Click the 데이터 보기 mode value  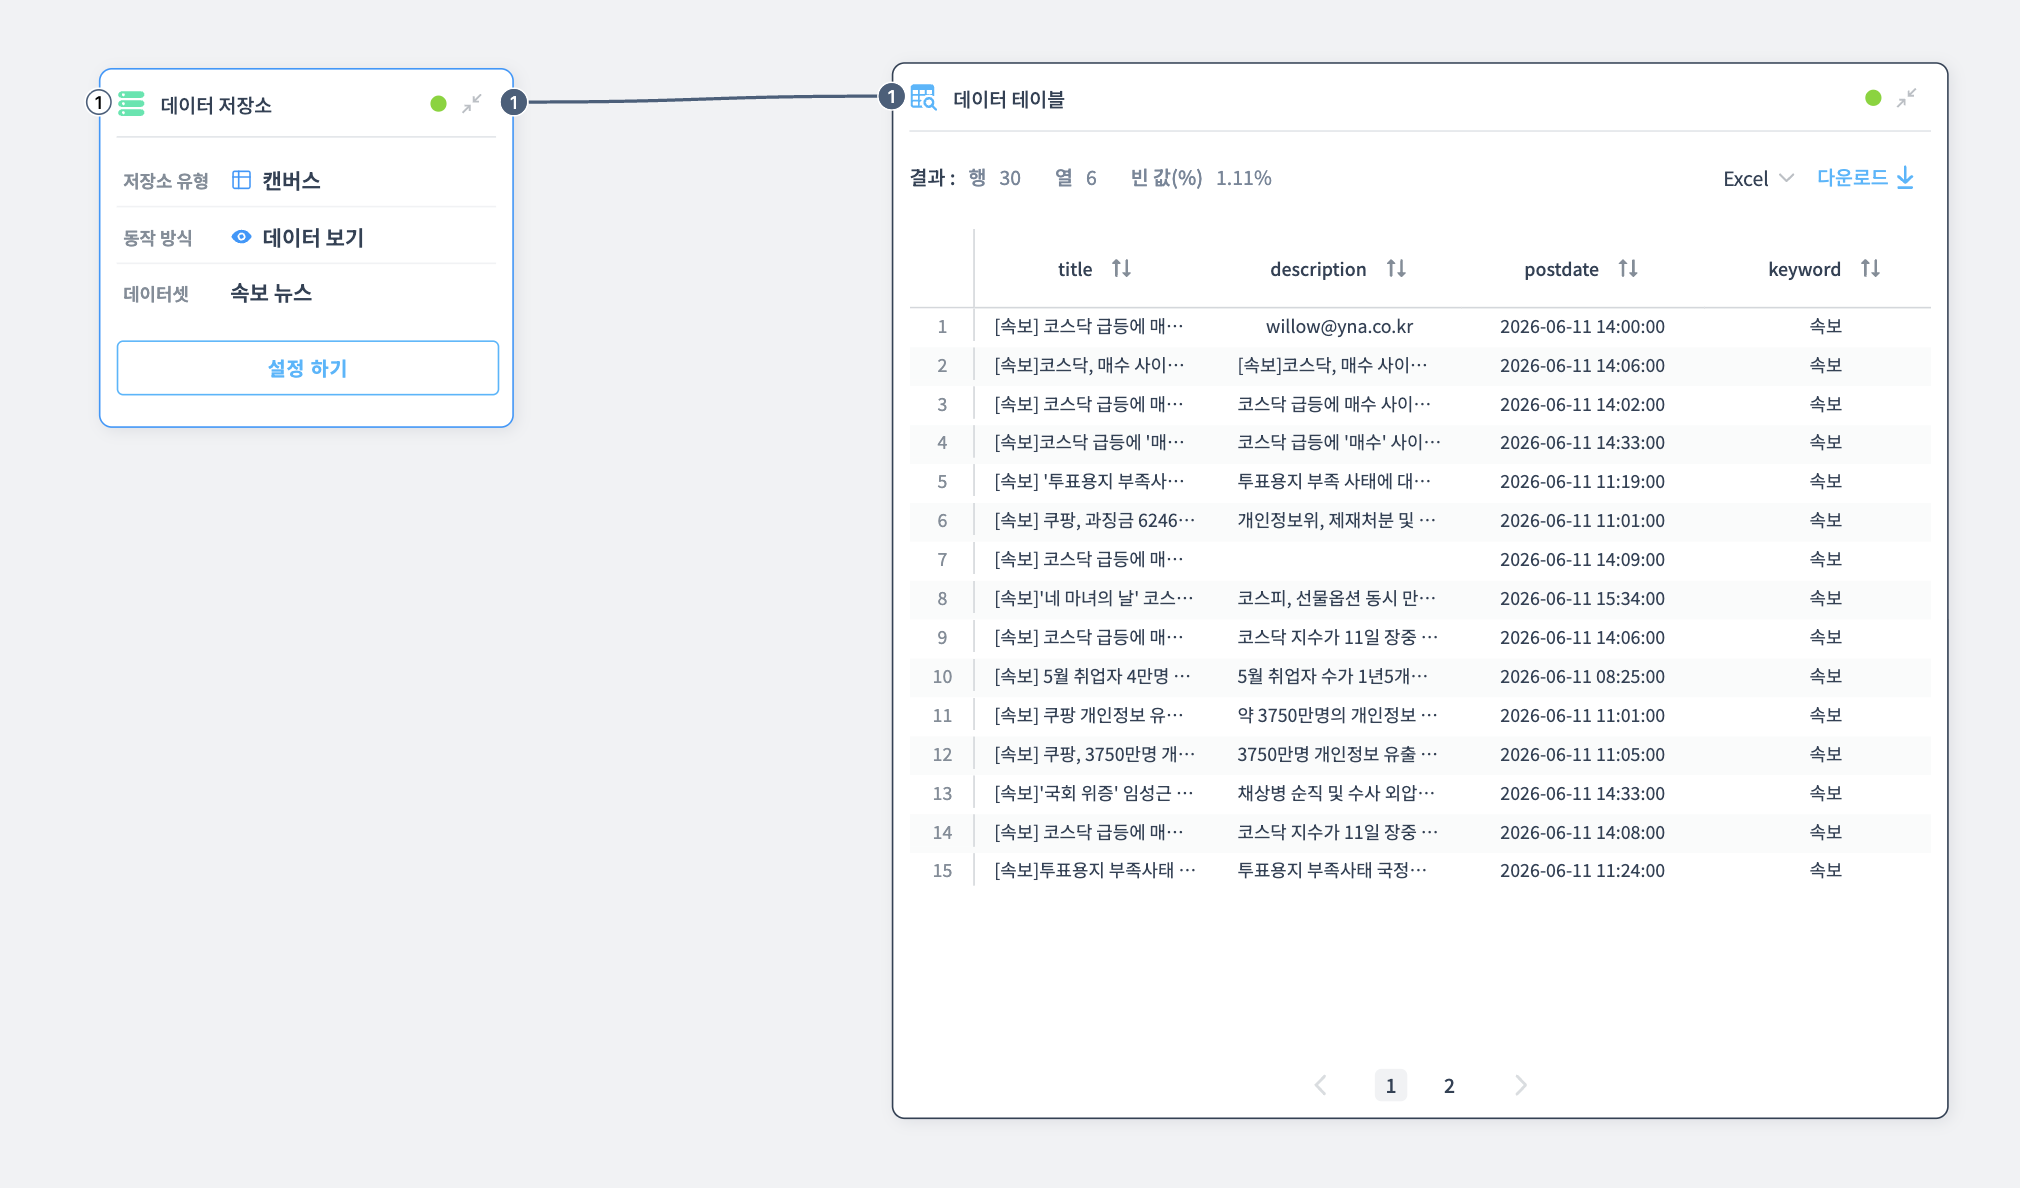313,237
